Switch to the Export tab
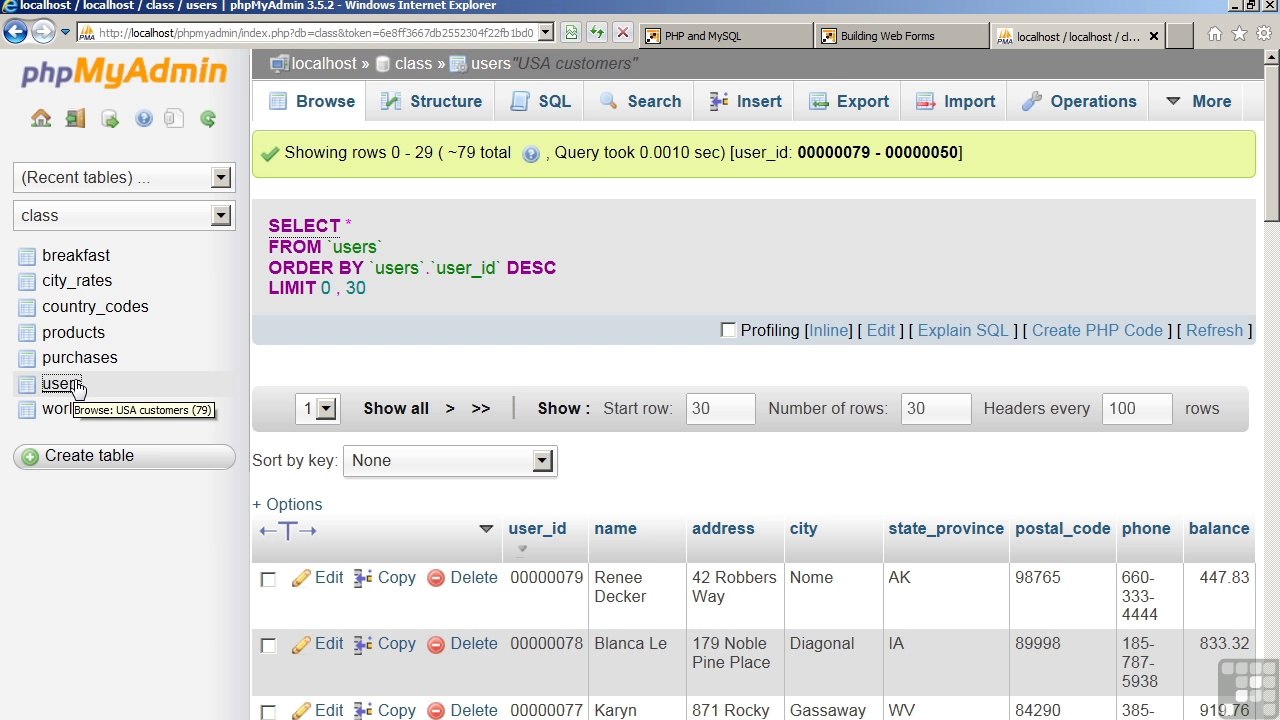This screenshot has height=720, width=1280. tap(849, 101)
